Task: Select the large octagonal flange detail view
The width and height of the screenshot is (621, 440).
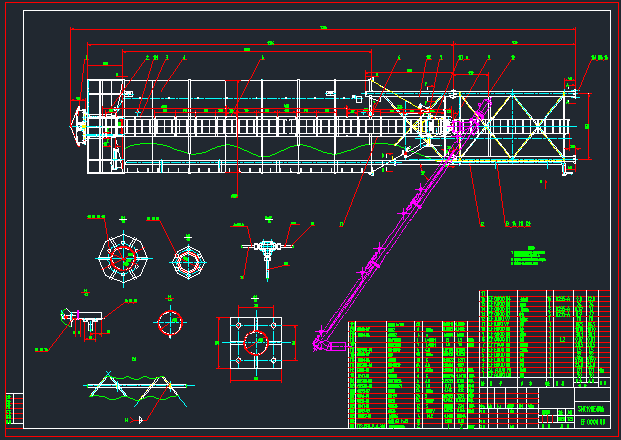Action: point(124,259)
